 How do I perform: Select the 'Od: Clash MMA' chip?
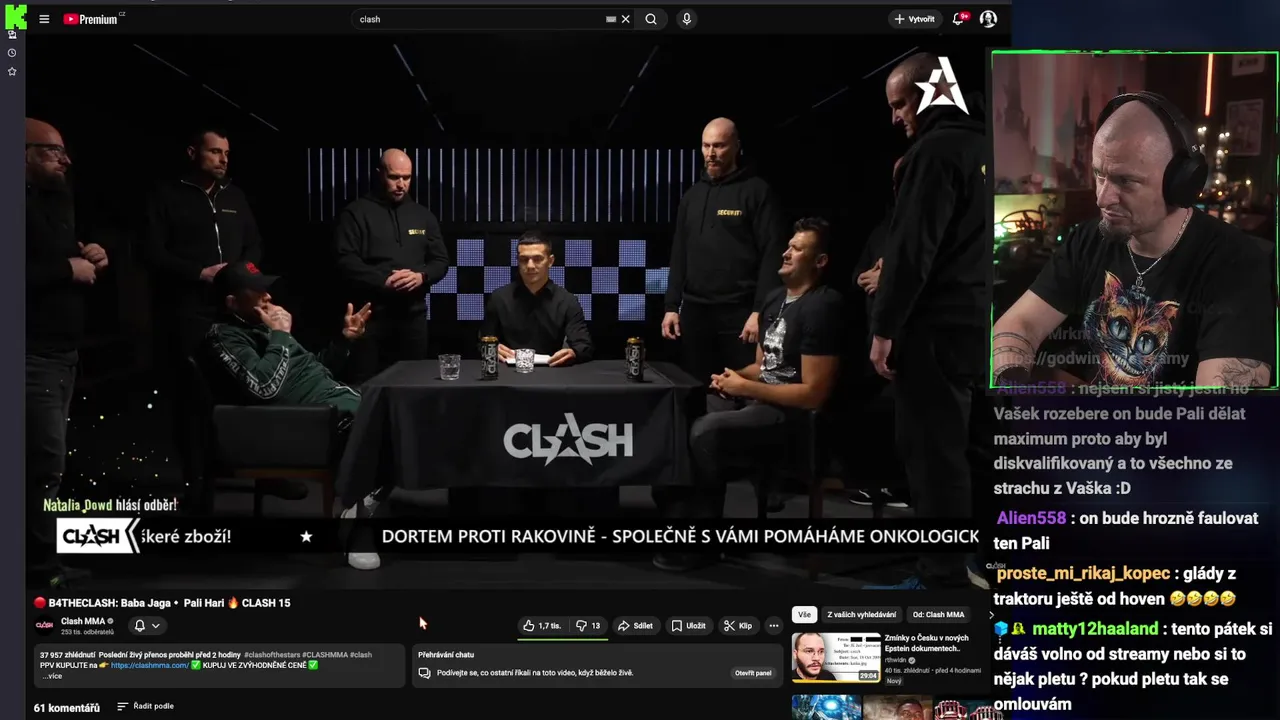[938, 615]
